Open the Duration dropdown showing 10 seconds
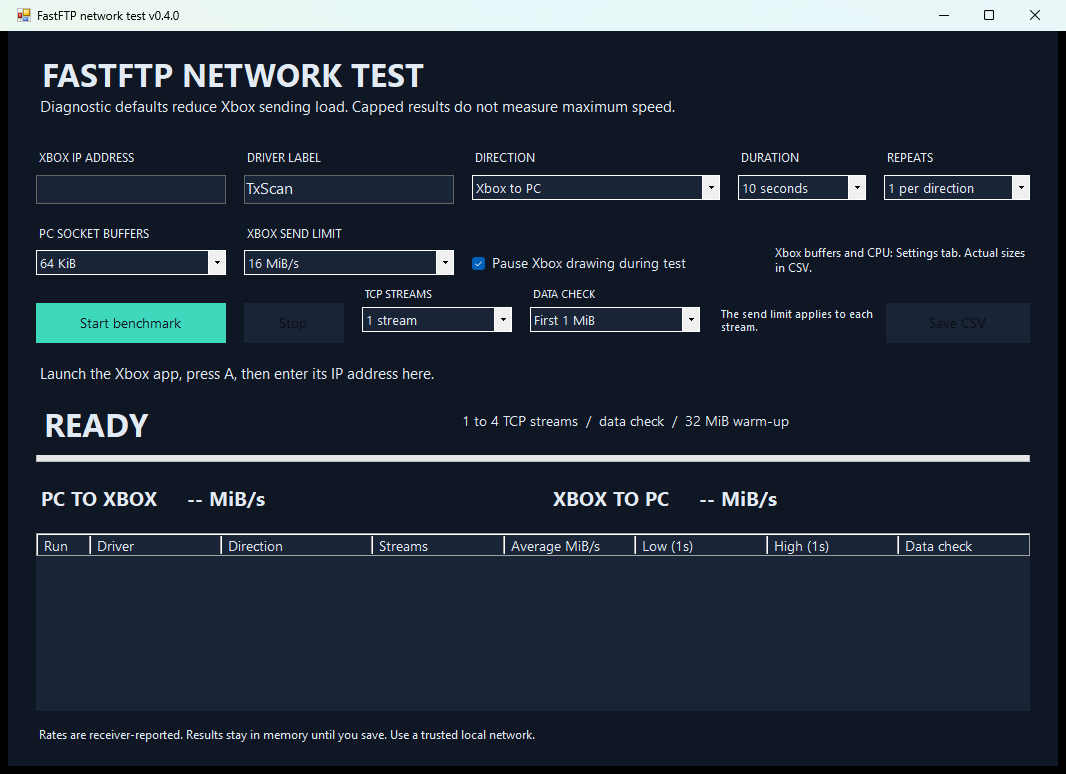Viewport: 1066px width, 774px height. pos(802,188)
